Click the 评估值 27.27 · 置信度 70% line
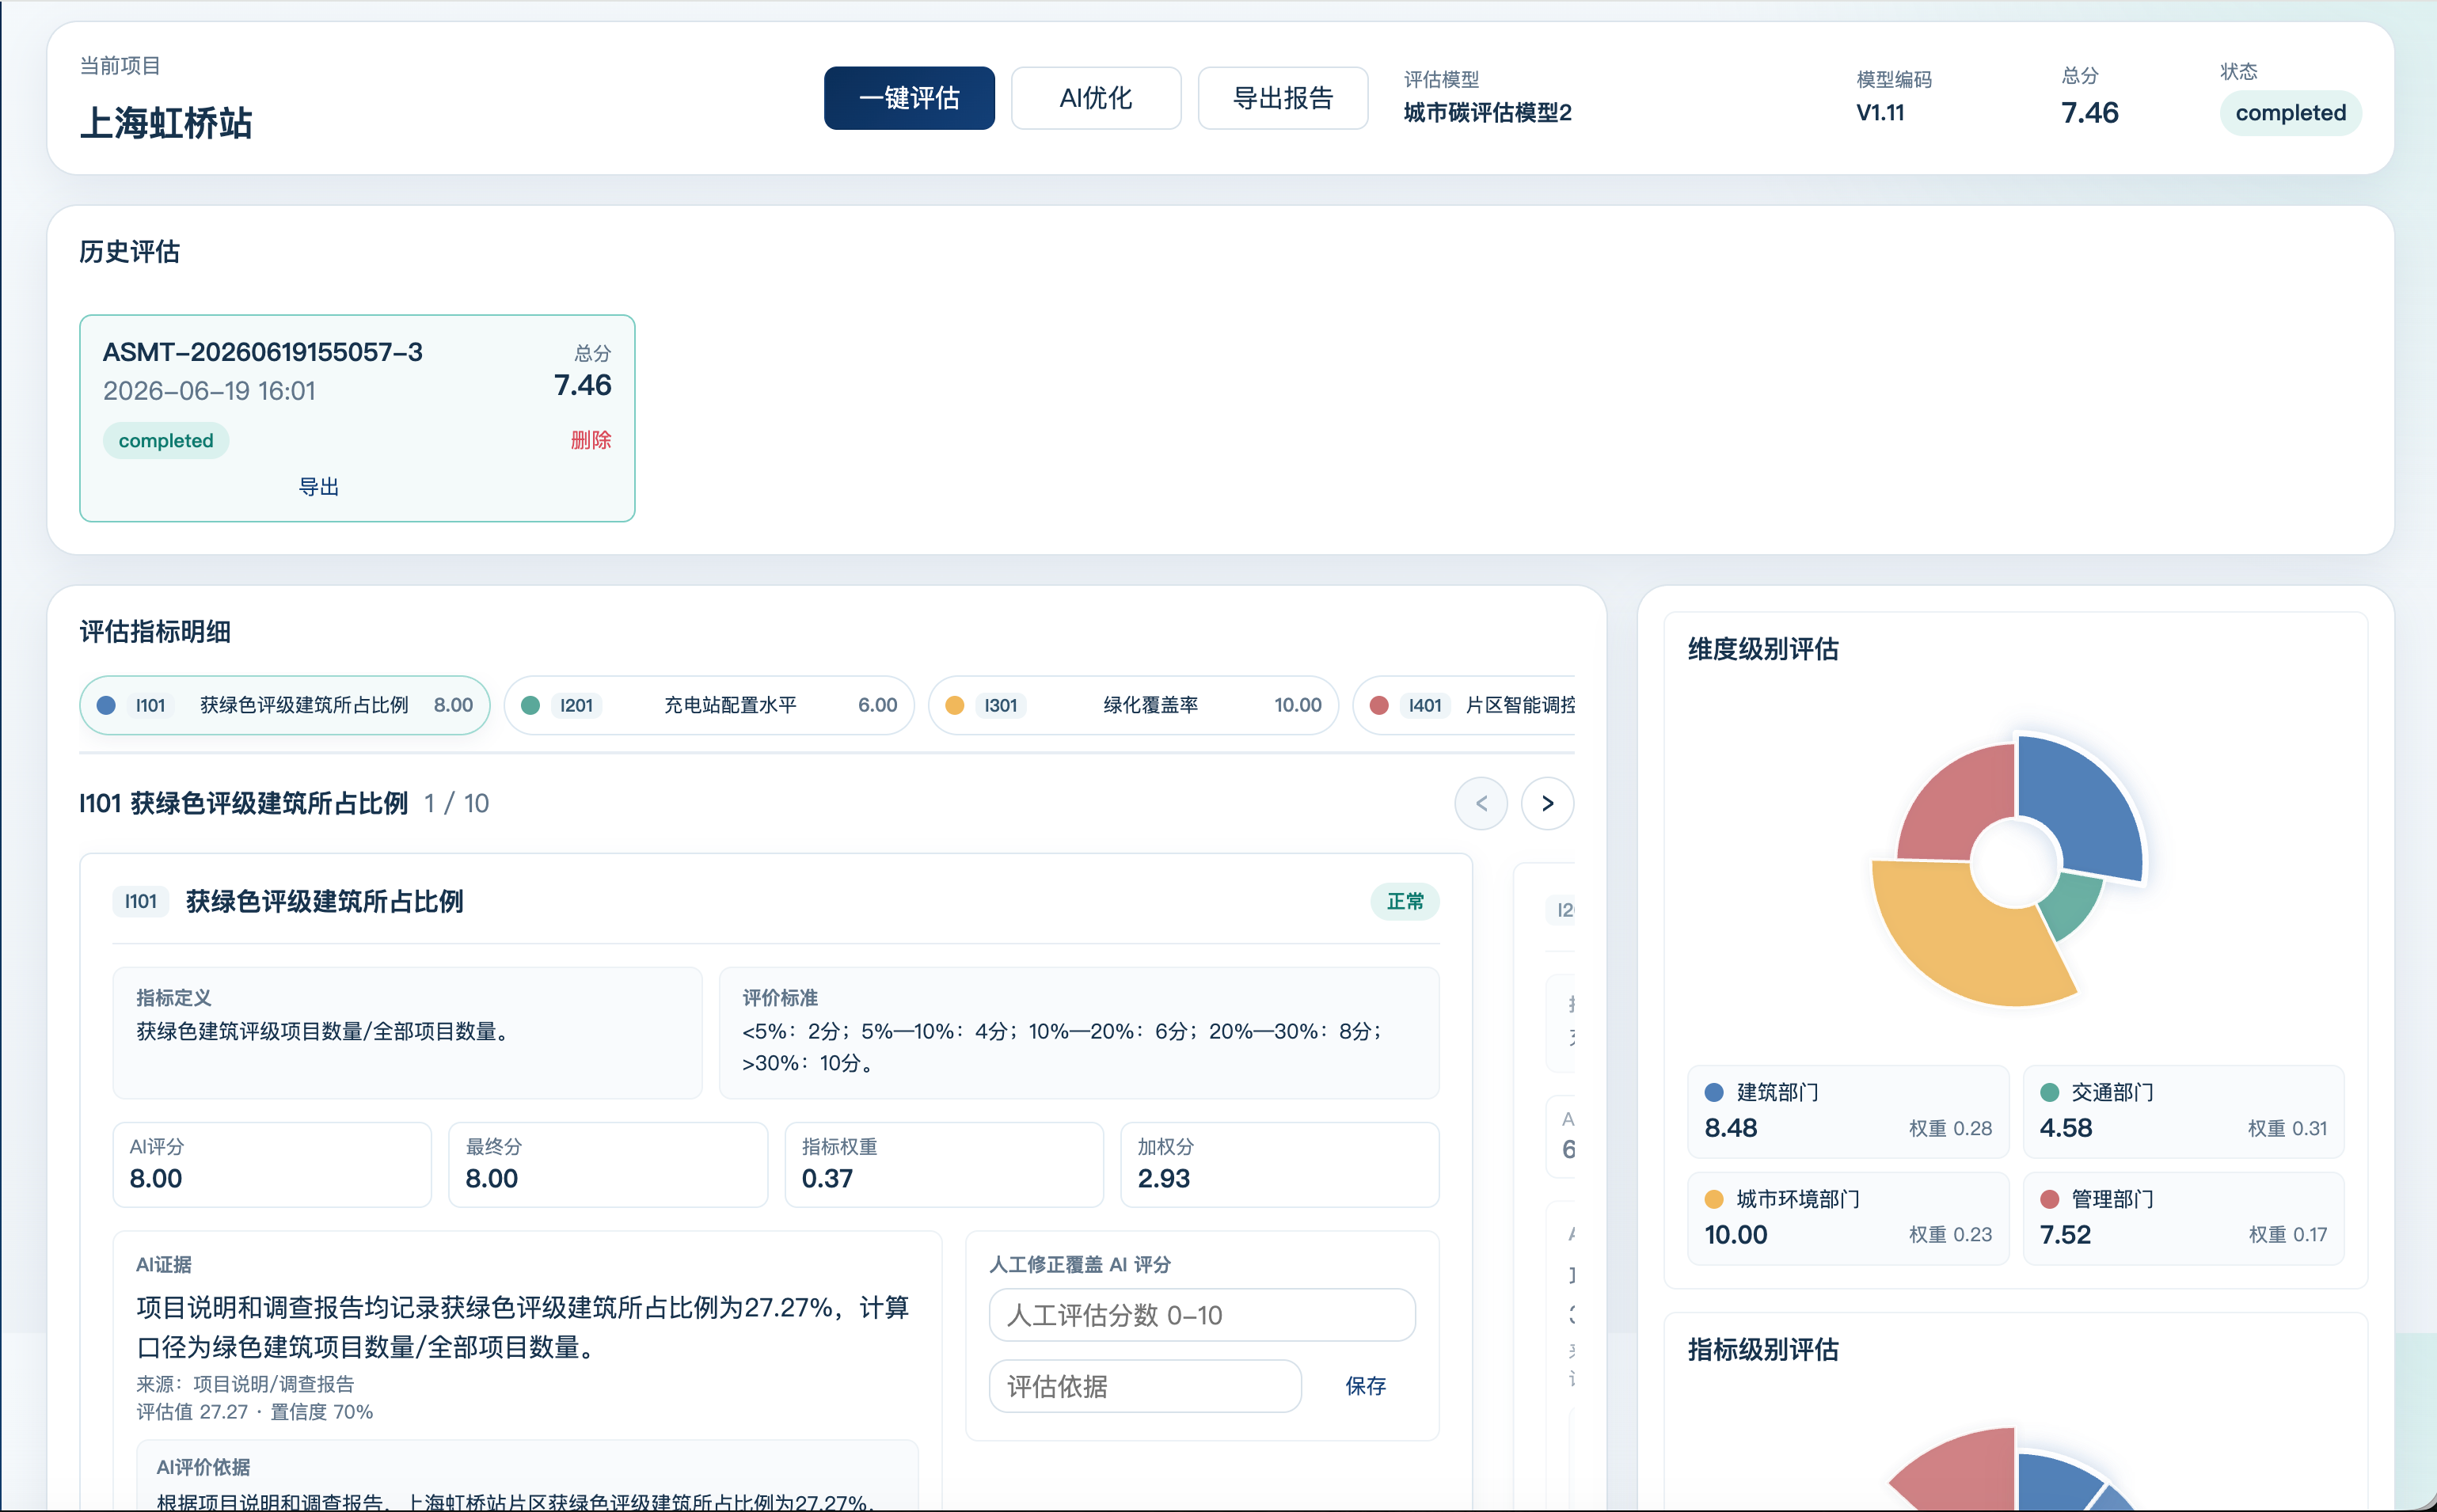 point(254,1412)
